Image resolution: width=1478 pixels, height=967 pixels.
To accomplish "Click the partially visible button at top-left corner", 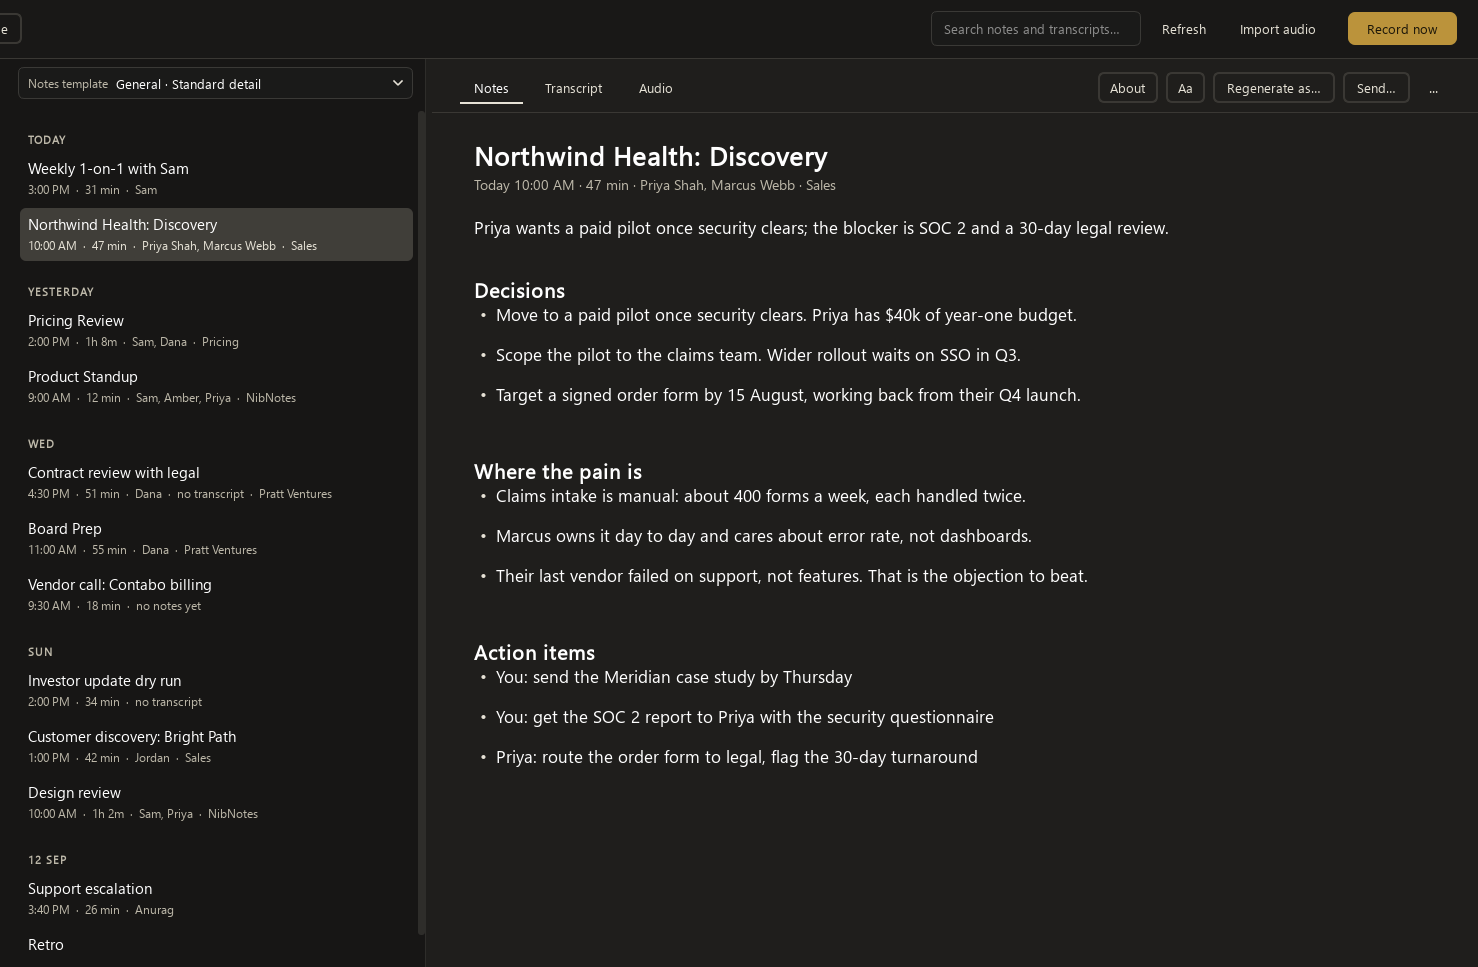I will [10, 29].
